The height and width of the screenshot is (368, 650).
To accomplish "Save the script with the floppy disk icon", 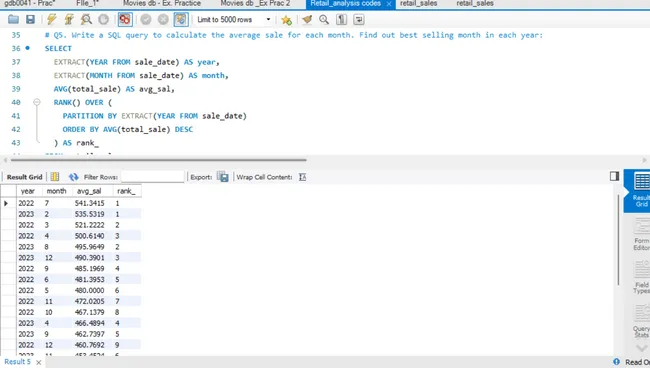I will [x=30, y=19].
